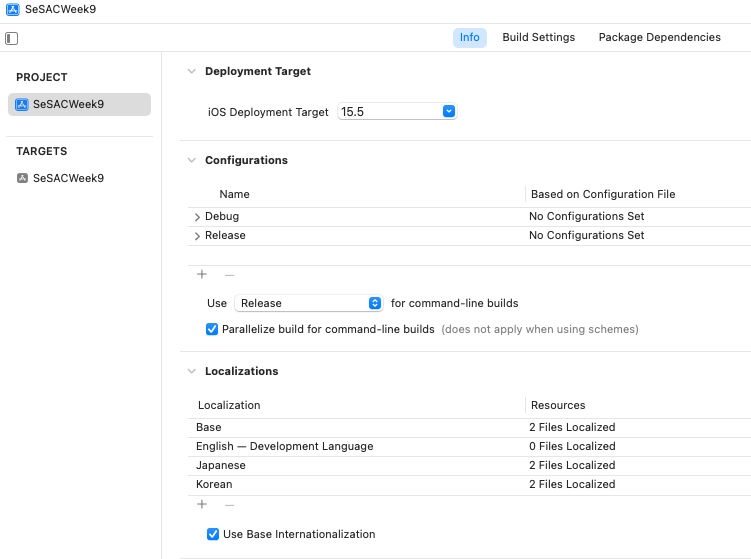Add a new configuration with the plus icon
751x559 pixels.
[x=202, y=274]
